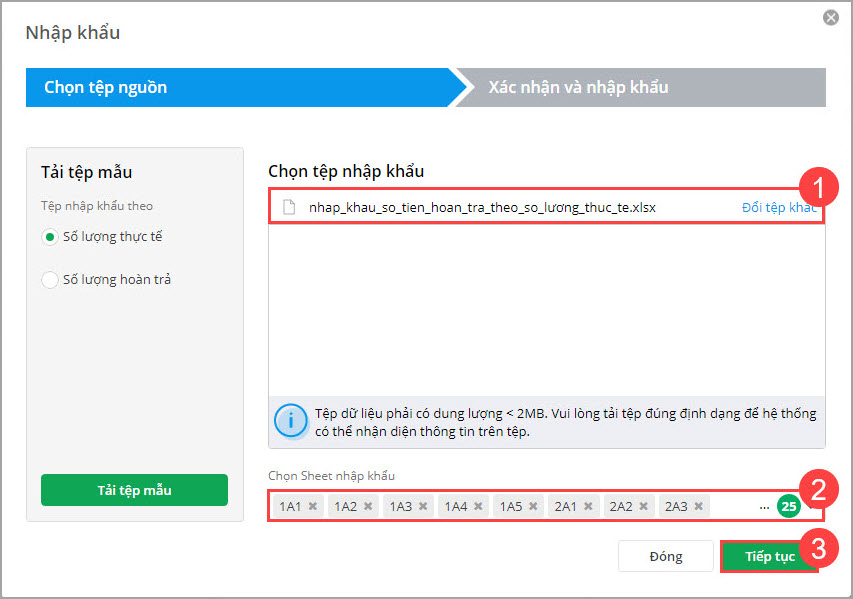Remove the 2A2 sheet tag
The image size is (853, 599).
click(644, 507)
